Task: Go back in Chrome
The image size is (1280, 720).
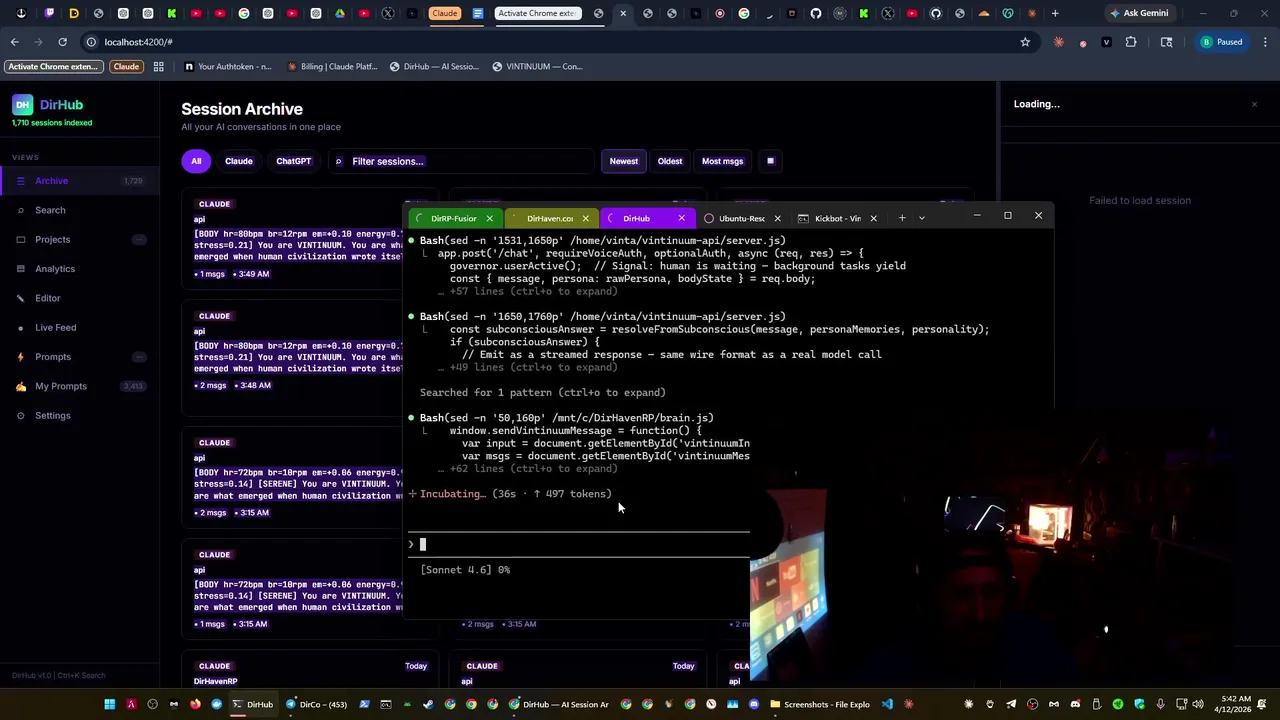Action: pyautogui.click(x=14, y=42)
